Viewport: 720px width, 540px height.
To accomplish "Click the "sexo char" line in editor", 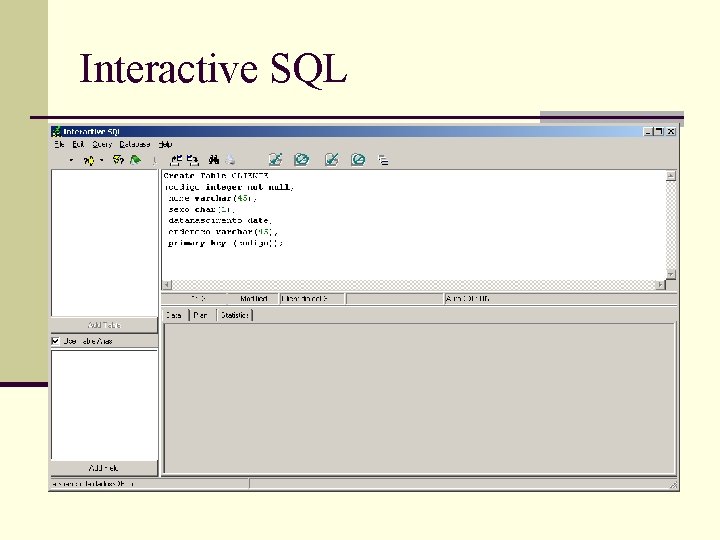I will tap(201, 209).
